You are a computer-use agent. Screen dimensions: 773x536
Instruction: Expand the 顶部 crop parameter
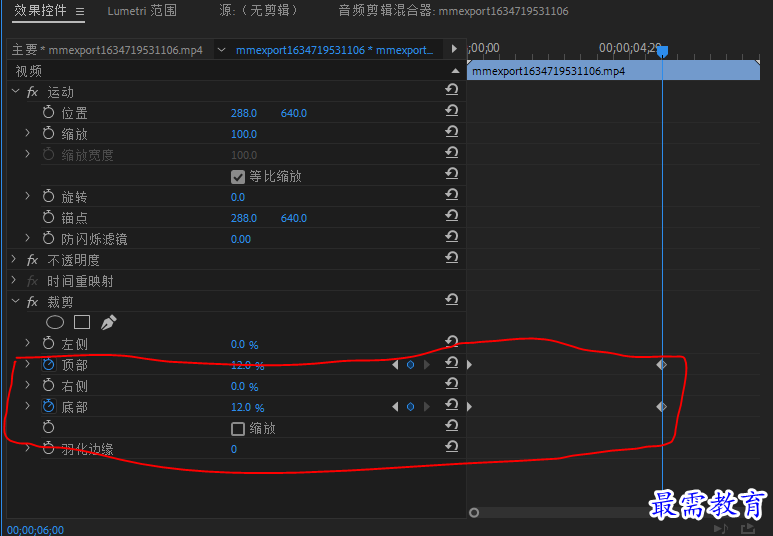click(x=28, y=364)
